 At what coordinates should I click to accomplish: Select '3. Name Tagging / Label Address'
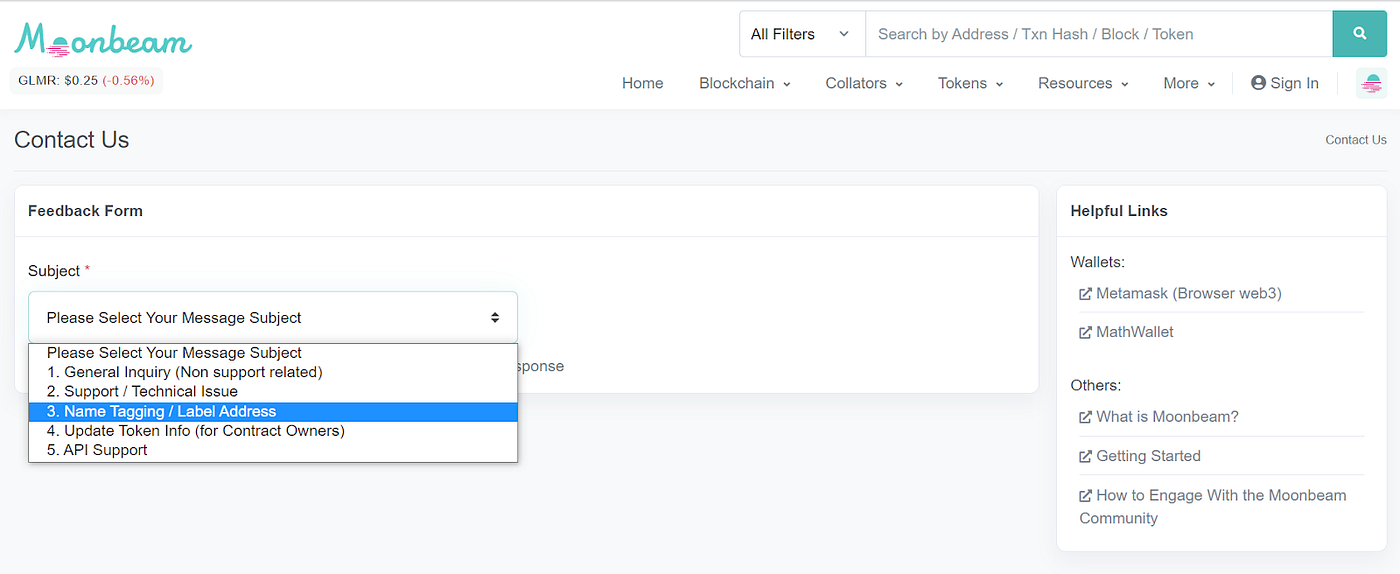pyautogui.click(x=273, y=411)
